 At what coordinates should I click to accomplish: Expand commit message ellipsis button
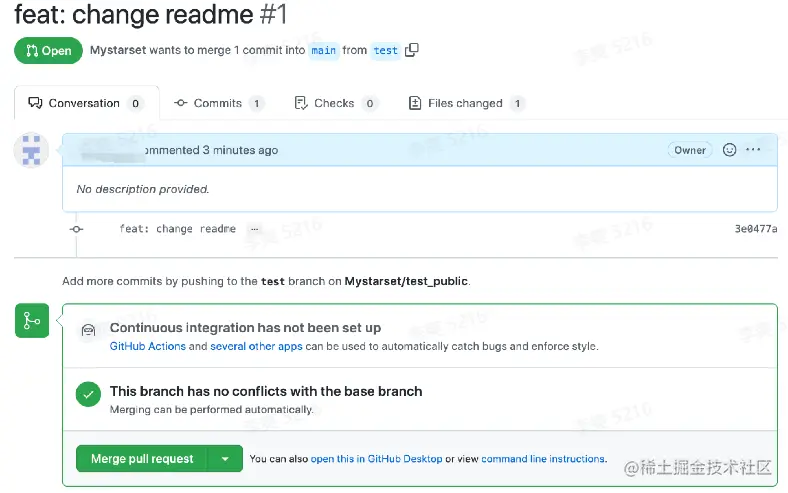coord(255,229)
